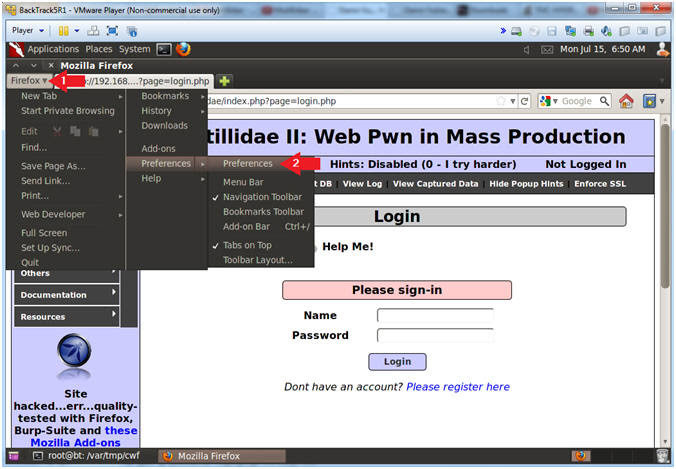Screen dimensions: 676x469
Task: Click the VMware send Ctrl+Alt+Del icon
Action: [93, 31]
